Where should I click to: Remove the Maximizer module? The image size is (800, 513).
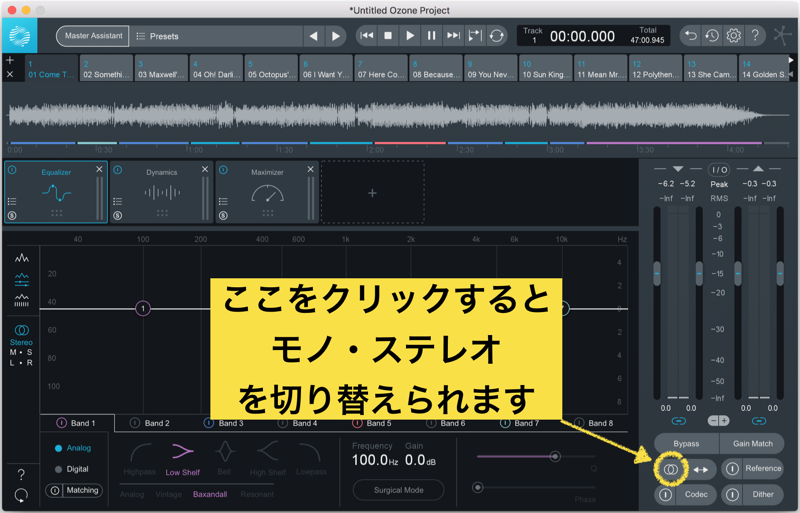(x=310, y=169)
